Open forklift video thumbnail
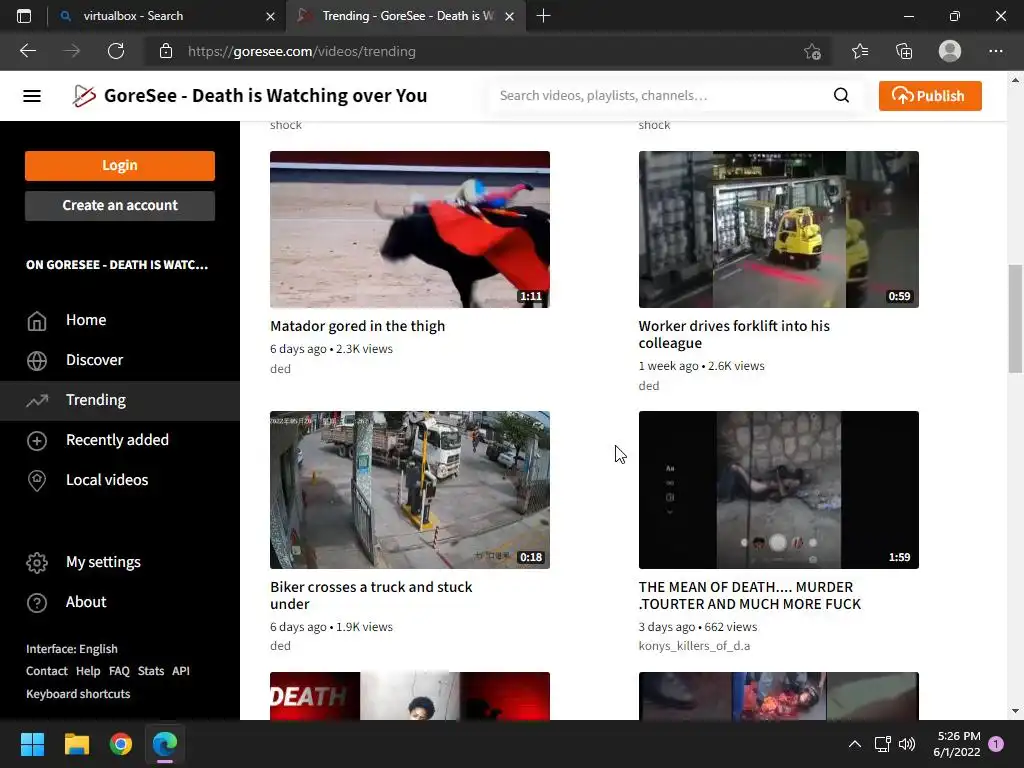This screenshot has width=1024, height=768. (778, 229)
